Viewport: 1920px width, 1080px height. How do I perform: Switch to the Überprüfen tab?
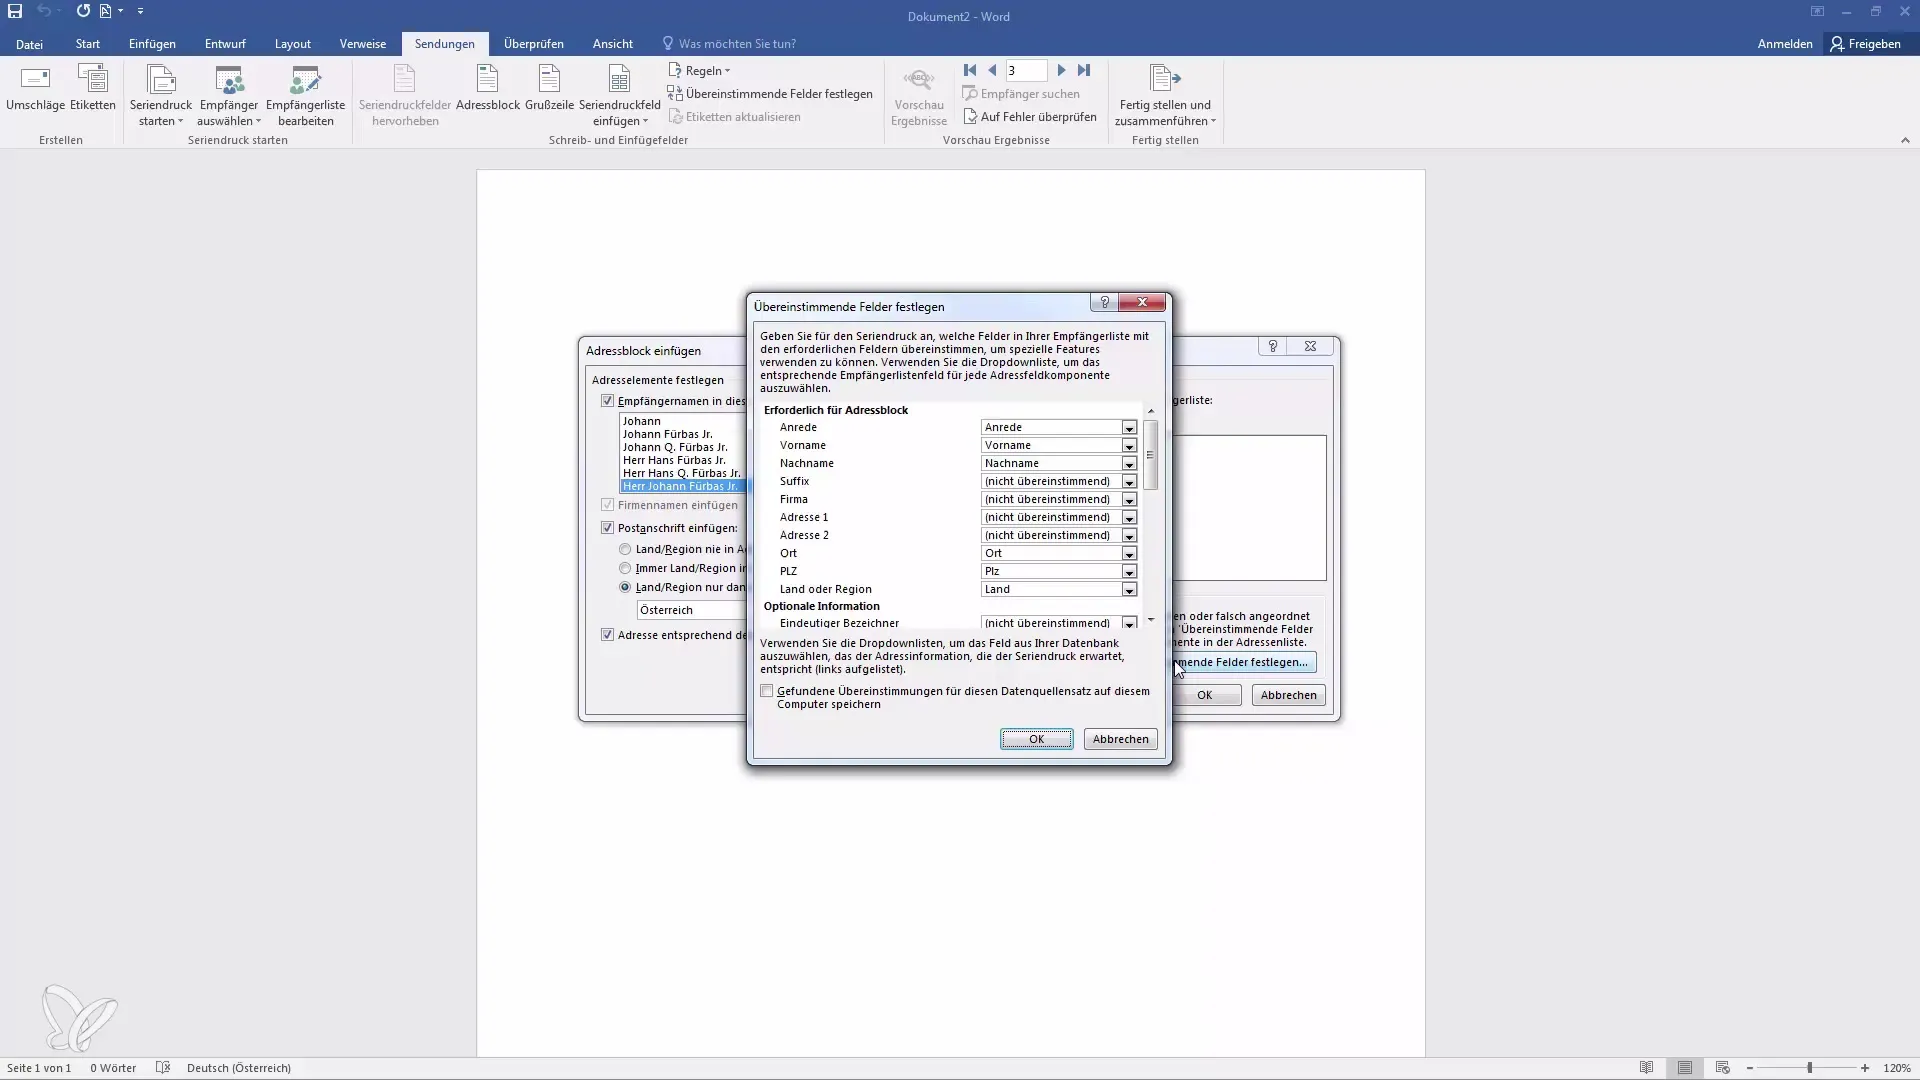pyautogui.click(x=534, y=44)
